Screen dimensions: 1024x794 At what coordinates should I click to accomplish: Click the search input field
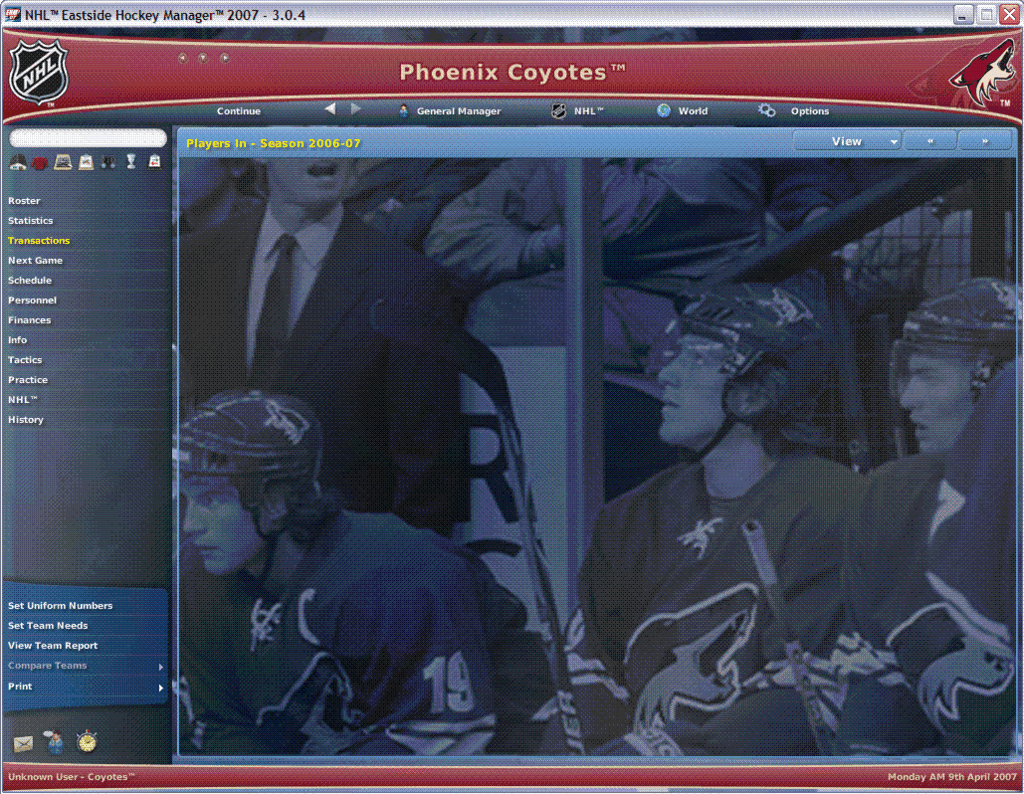[88, 138]
